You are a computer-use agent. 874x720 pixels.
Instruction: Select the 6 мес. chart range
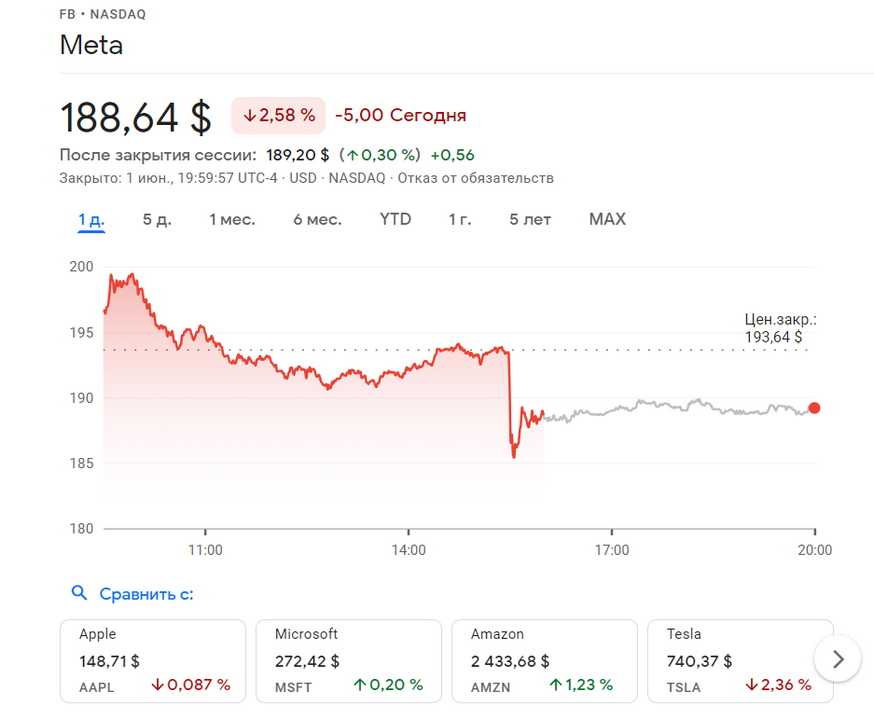click(317, 220)
